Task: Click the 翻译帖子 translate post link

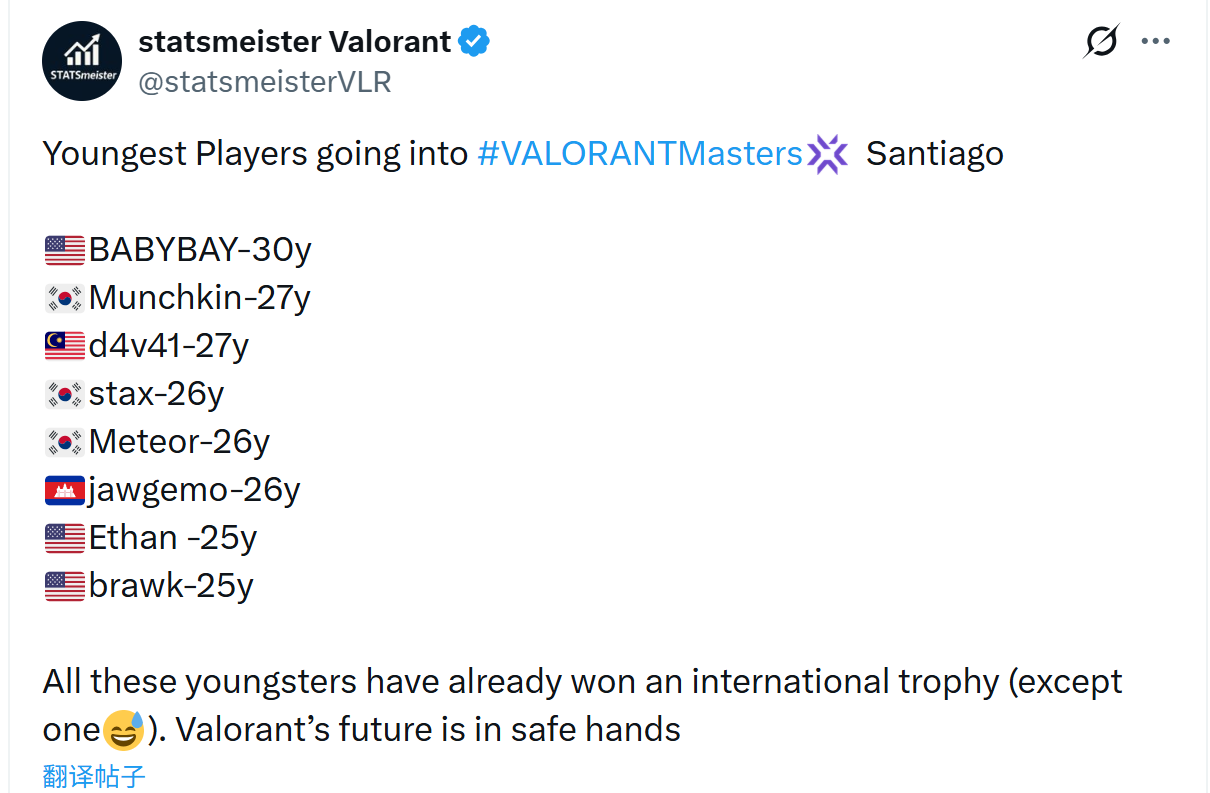Action: 94,776
